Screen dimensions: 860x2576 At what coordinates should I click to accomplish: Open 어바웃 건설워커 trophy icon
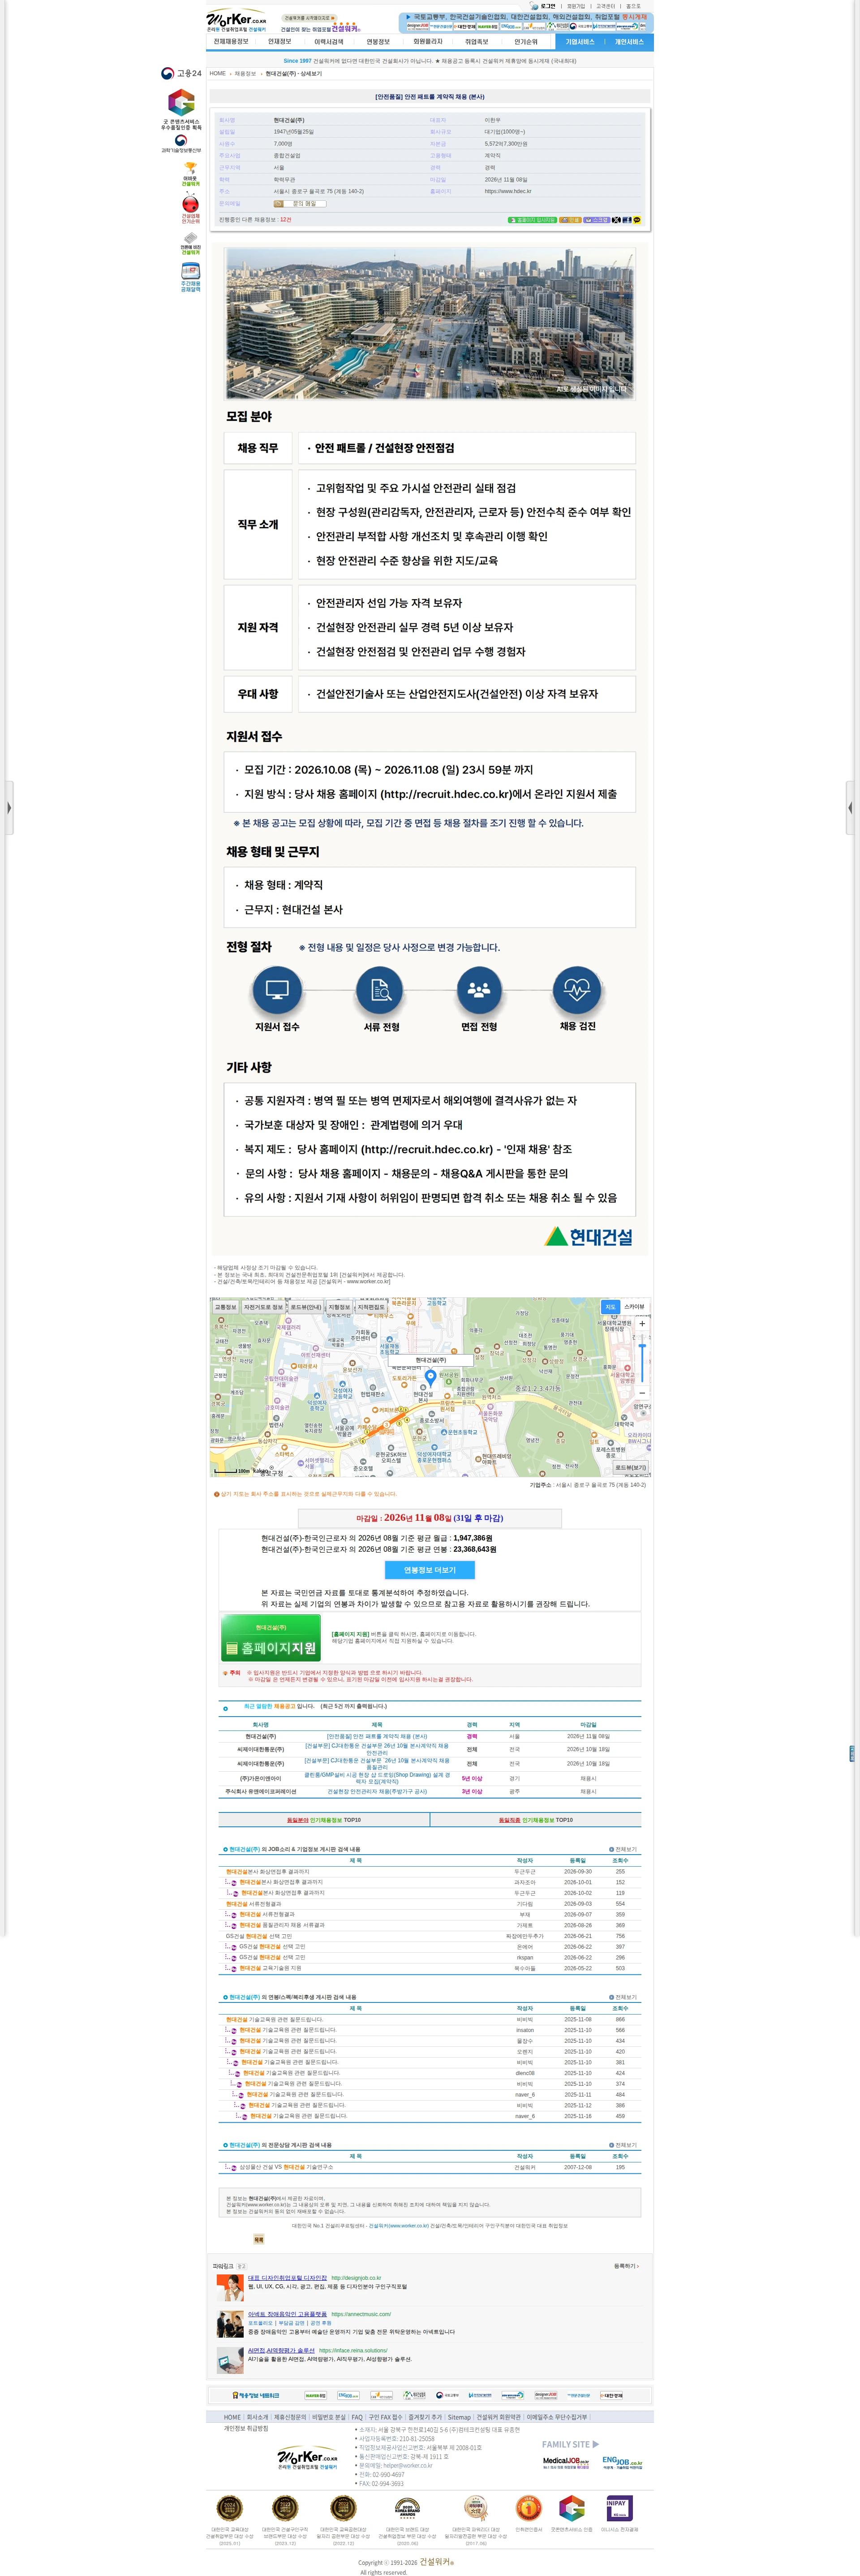point(190,174)
